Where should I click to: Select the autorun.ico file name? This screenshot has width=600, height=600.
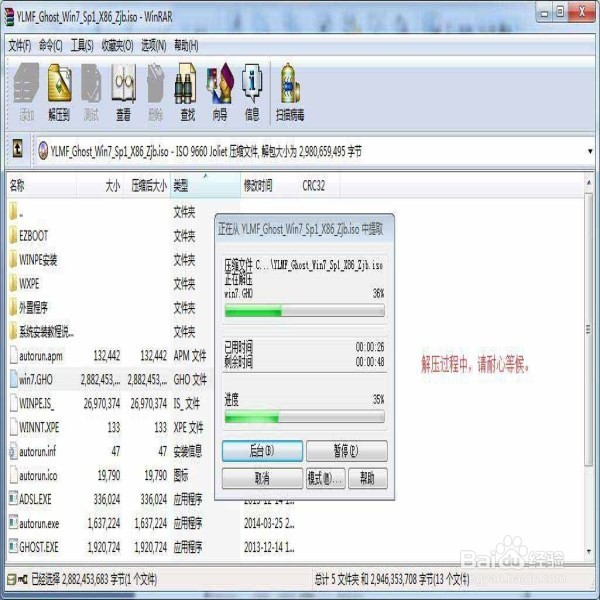38,476
